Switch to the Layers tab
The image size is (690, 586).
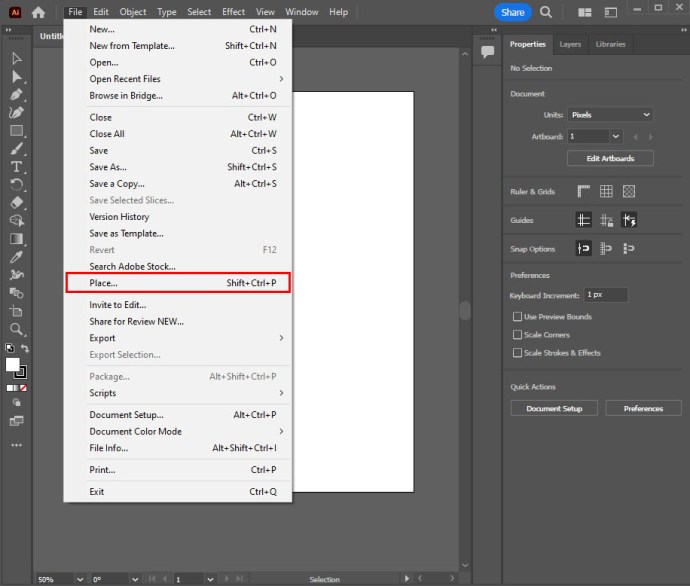(x=570, y=44)
